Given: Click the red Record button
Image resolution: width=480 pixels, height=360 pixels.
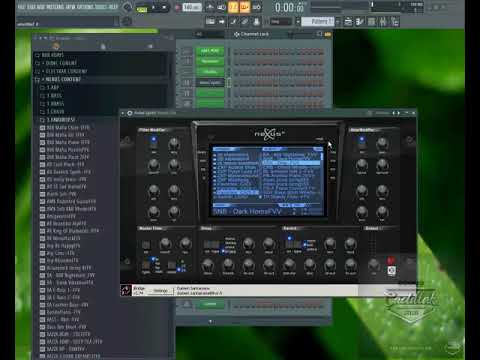Looking at the screenshot, I should tap(177, 7).
